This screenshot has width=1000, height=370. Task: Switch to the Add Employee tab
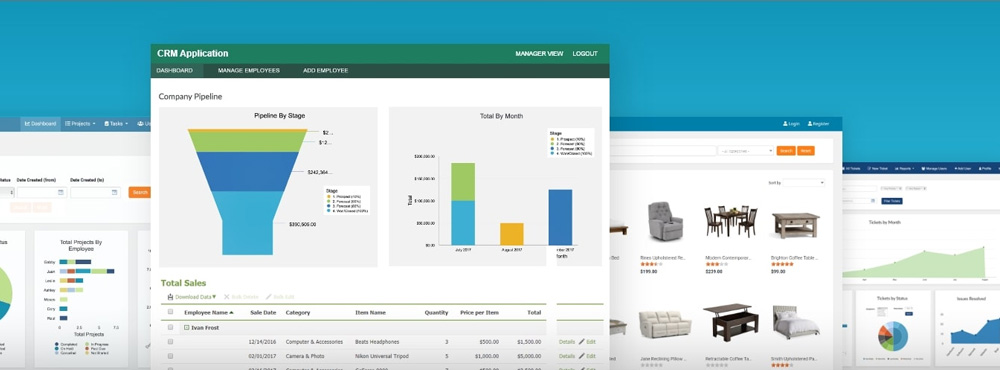[325, 71]
